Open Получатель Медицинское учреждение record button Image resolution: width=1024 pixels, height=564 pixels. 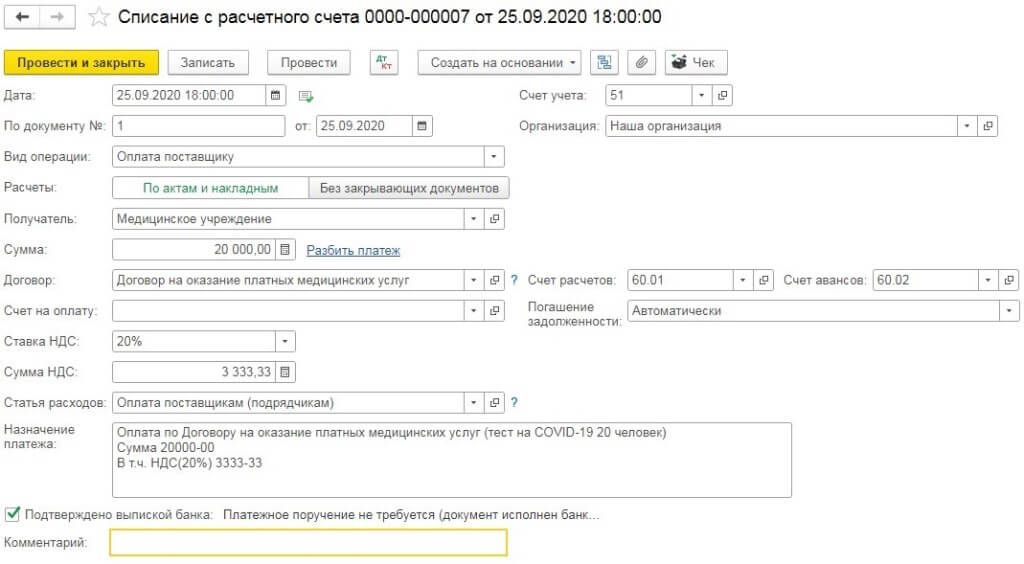[x=495, y=219]
